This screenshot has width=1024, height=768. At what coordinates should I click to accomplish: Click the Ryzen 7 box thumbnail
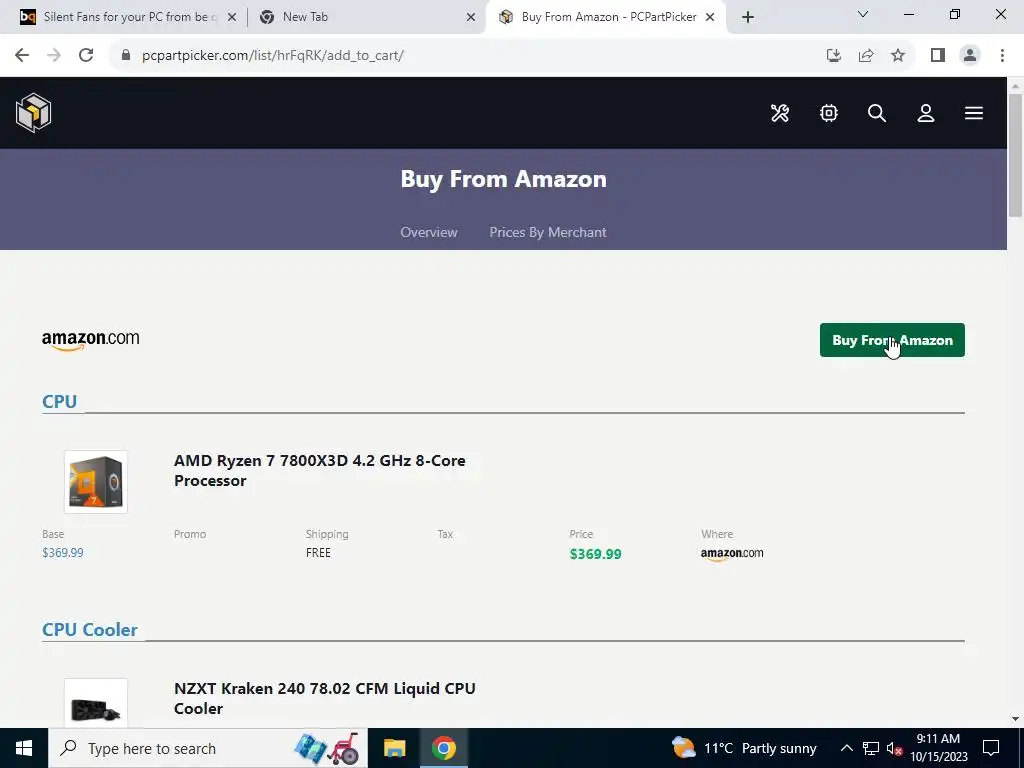[x=95, y=481]
